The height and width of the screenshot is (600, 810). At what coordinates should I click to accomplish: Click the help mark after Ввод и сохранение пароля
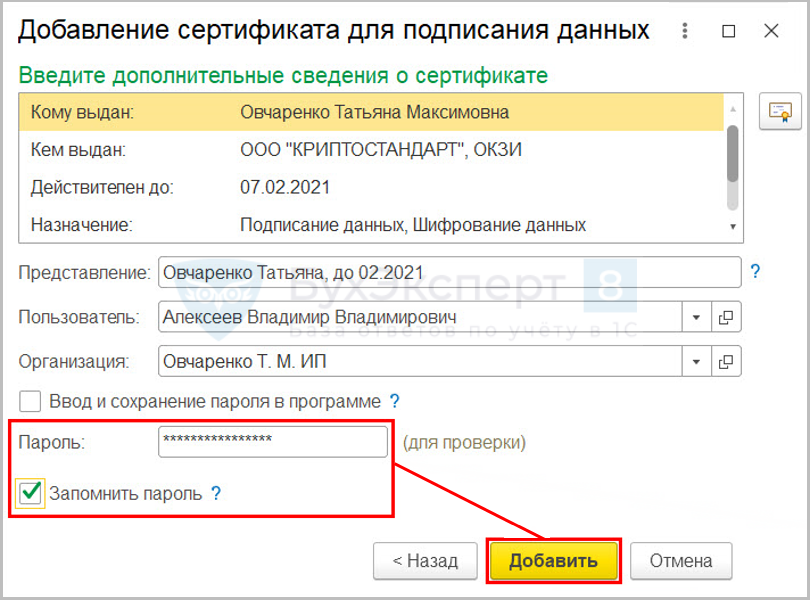point(394,401)
